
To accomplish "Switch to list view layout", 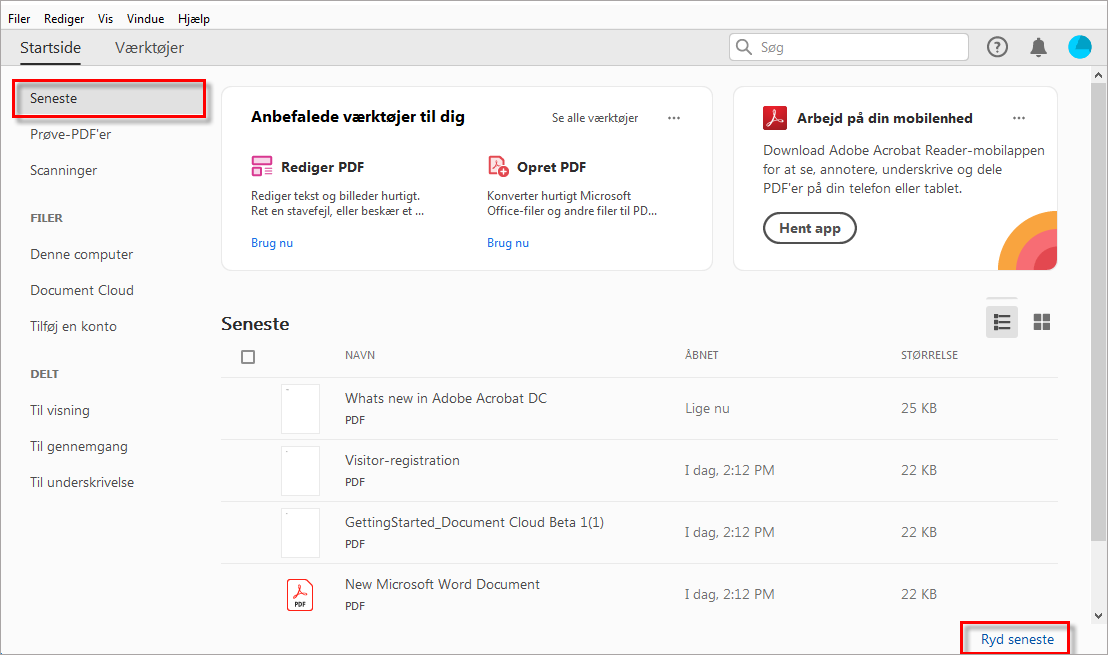I will click(x=1002, y=322).
